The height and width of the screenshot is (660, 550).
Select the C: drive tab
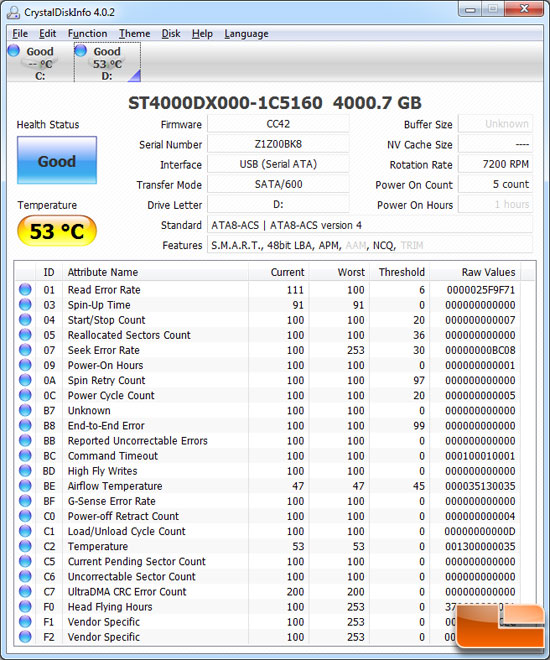coord(39,63)
